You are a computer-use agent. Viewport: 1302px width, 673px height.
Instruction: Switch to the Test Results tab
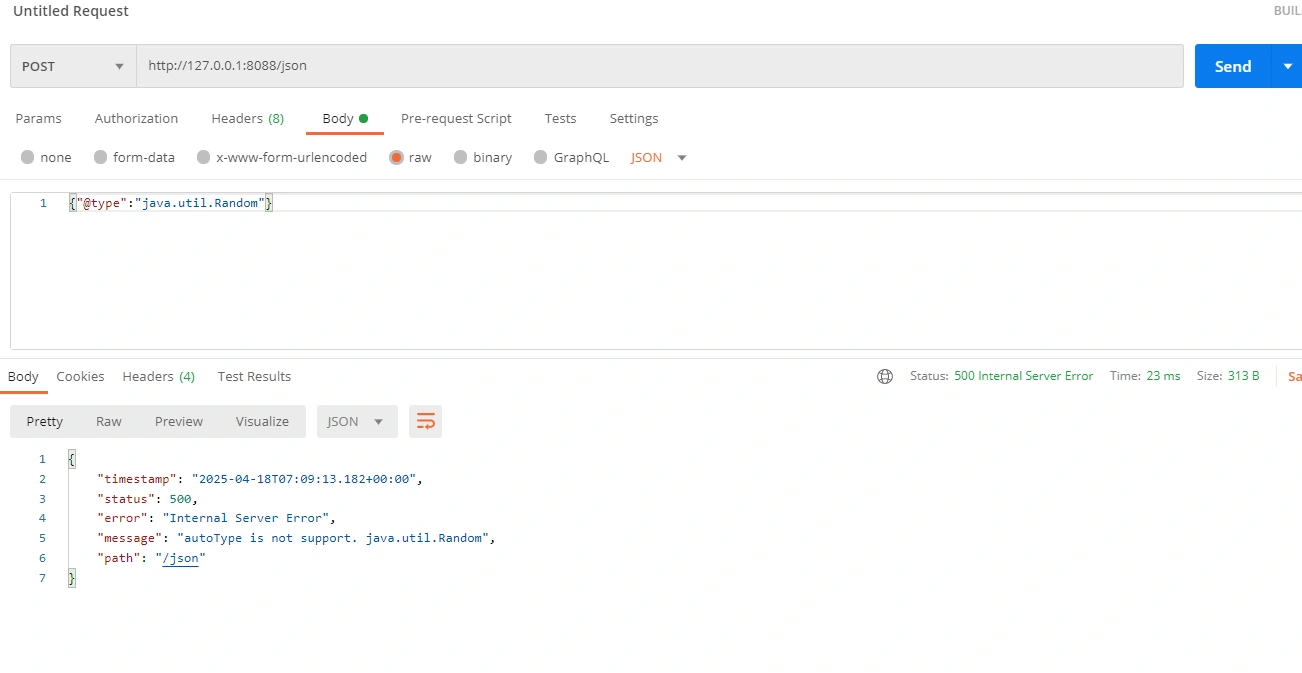click(x=254, y=376)
